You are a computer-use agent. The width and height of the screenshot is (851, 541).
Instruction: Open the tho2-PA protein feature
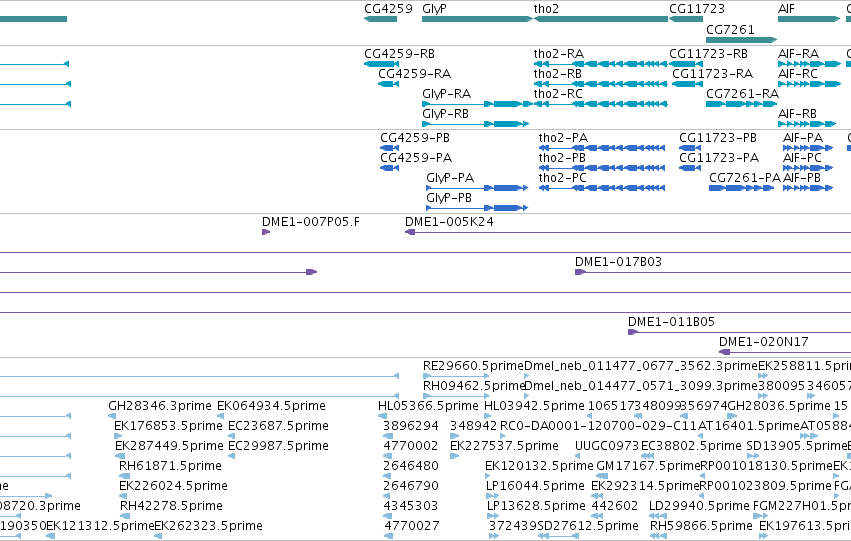coord(602,148)
